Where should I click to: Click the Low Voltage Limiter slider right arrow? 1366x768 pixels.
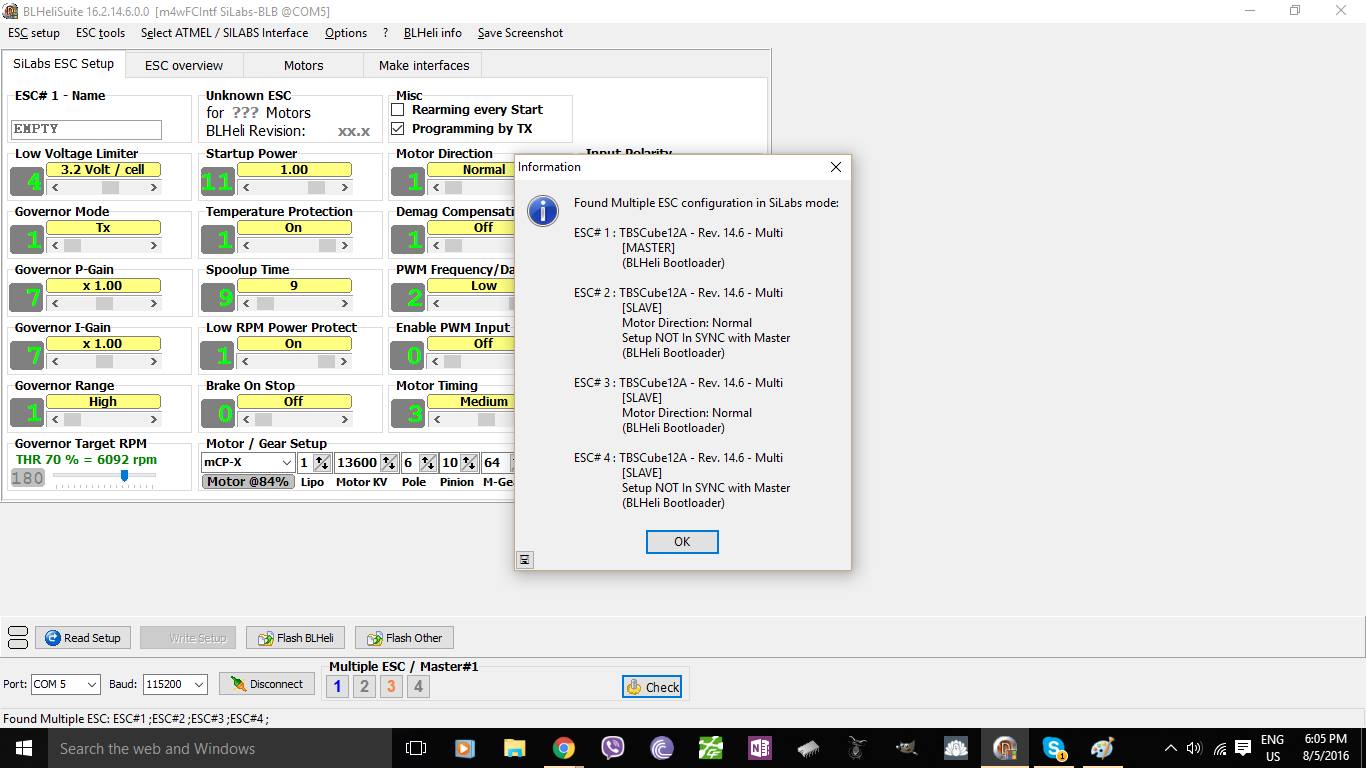click(154, 187)
